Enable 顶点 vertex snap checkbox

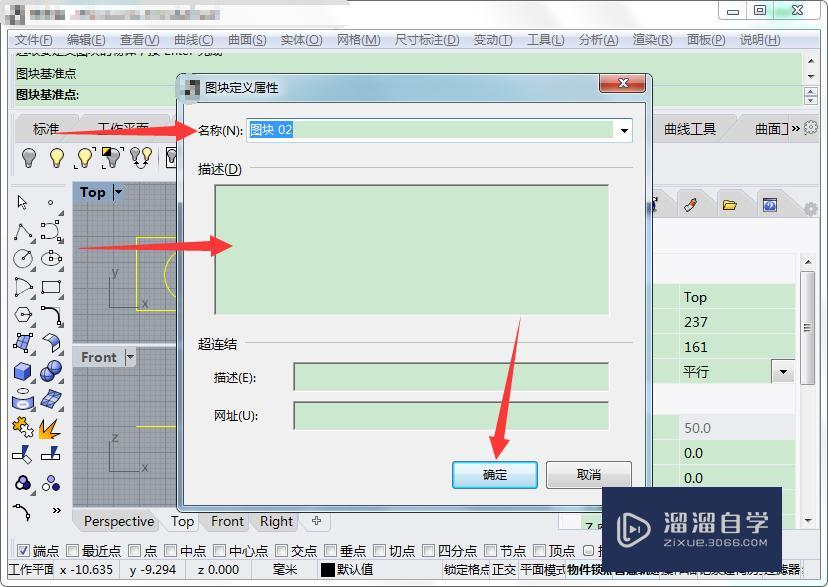539,551
